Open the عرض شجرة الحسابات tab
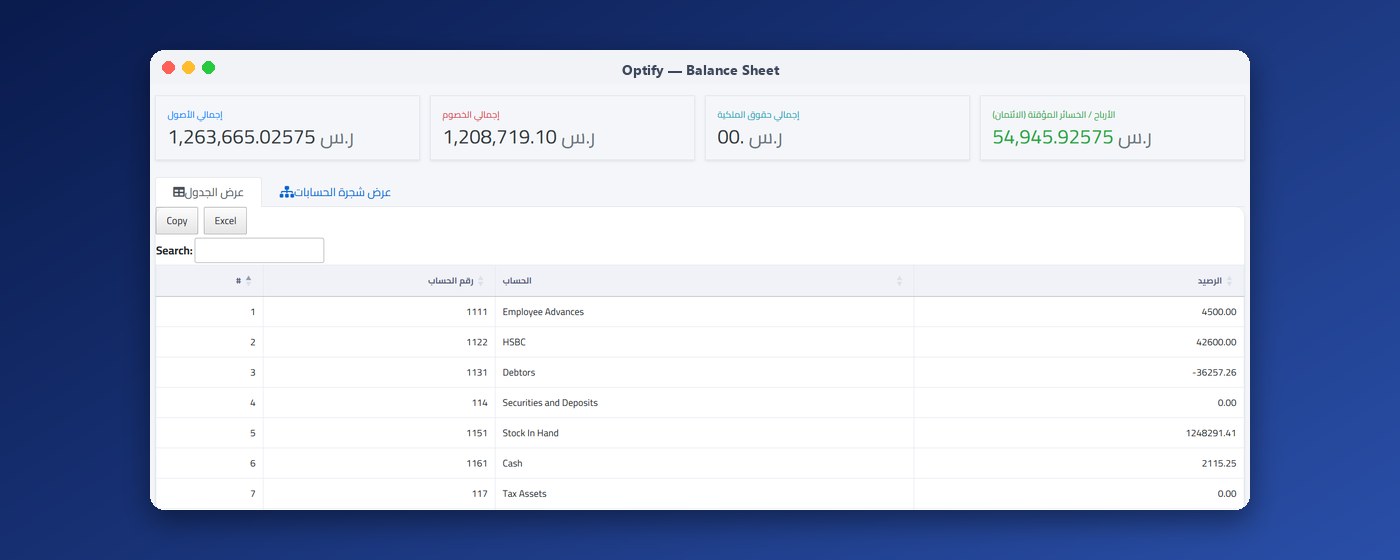Viewport: 1400px width, 560px height. tap(335, 192)
